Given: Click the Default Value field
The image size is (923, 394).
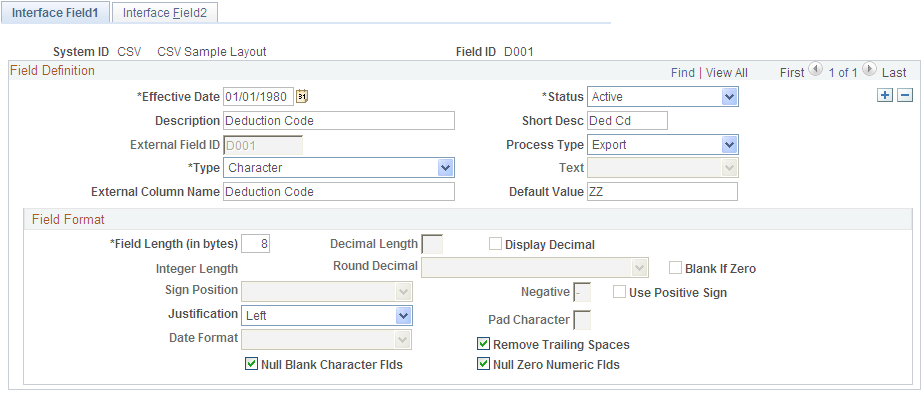Looking at the screenshot, I should click(x=662, y=191).
